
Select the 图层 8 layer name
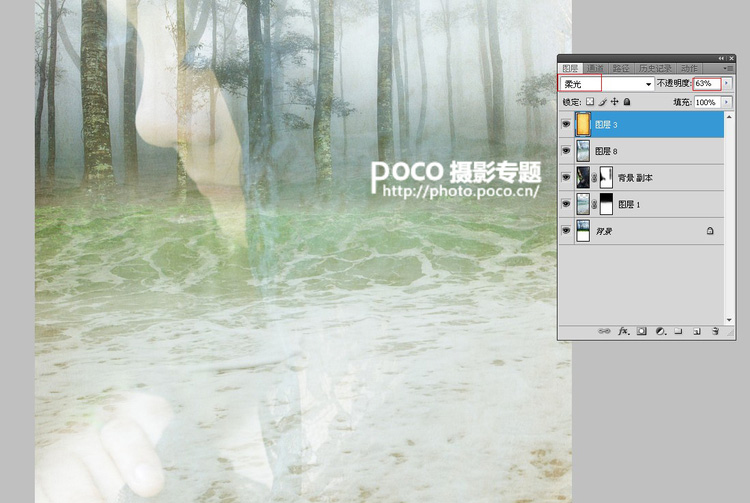pyautogui.click(x=606, y=151)
